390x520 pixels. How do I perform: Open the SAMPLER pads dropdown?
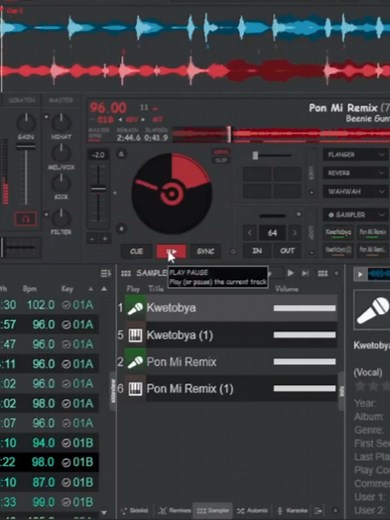click(x=355, y=215)
